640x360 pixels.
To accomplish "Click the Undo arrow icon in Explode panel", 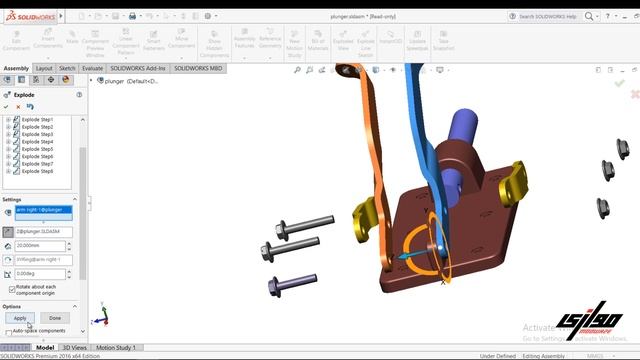I will (30, 107).
